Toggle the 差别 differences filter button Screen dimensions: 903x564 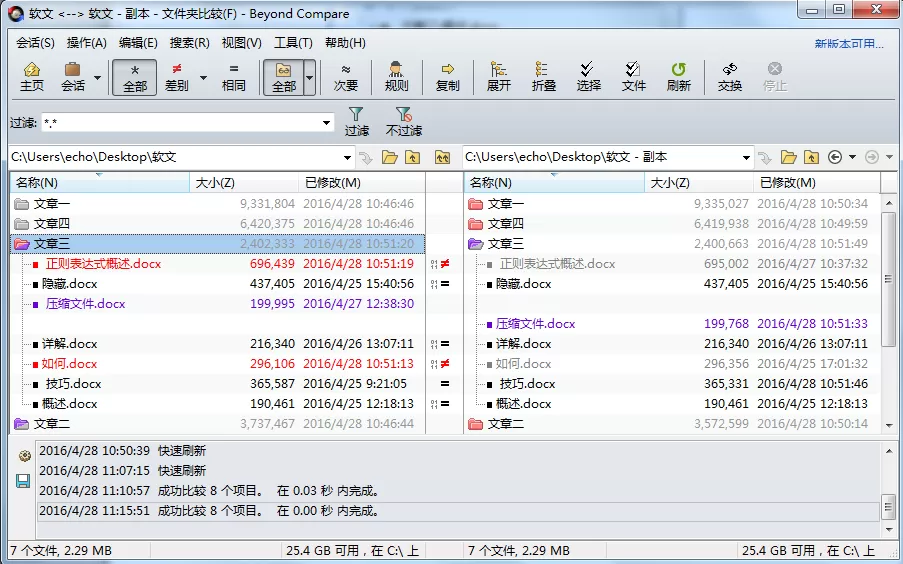177,77
